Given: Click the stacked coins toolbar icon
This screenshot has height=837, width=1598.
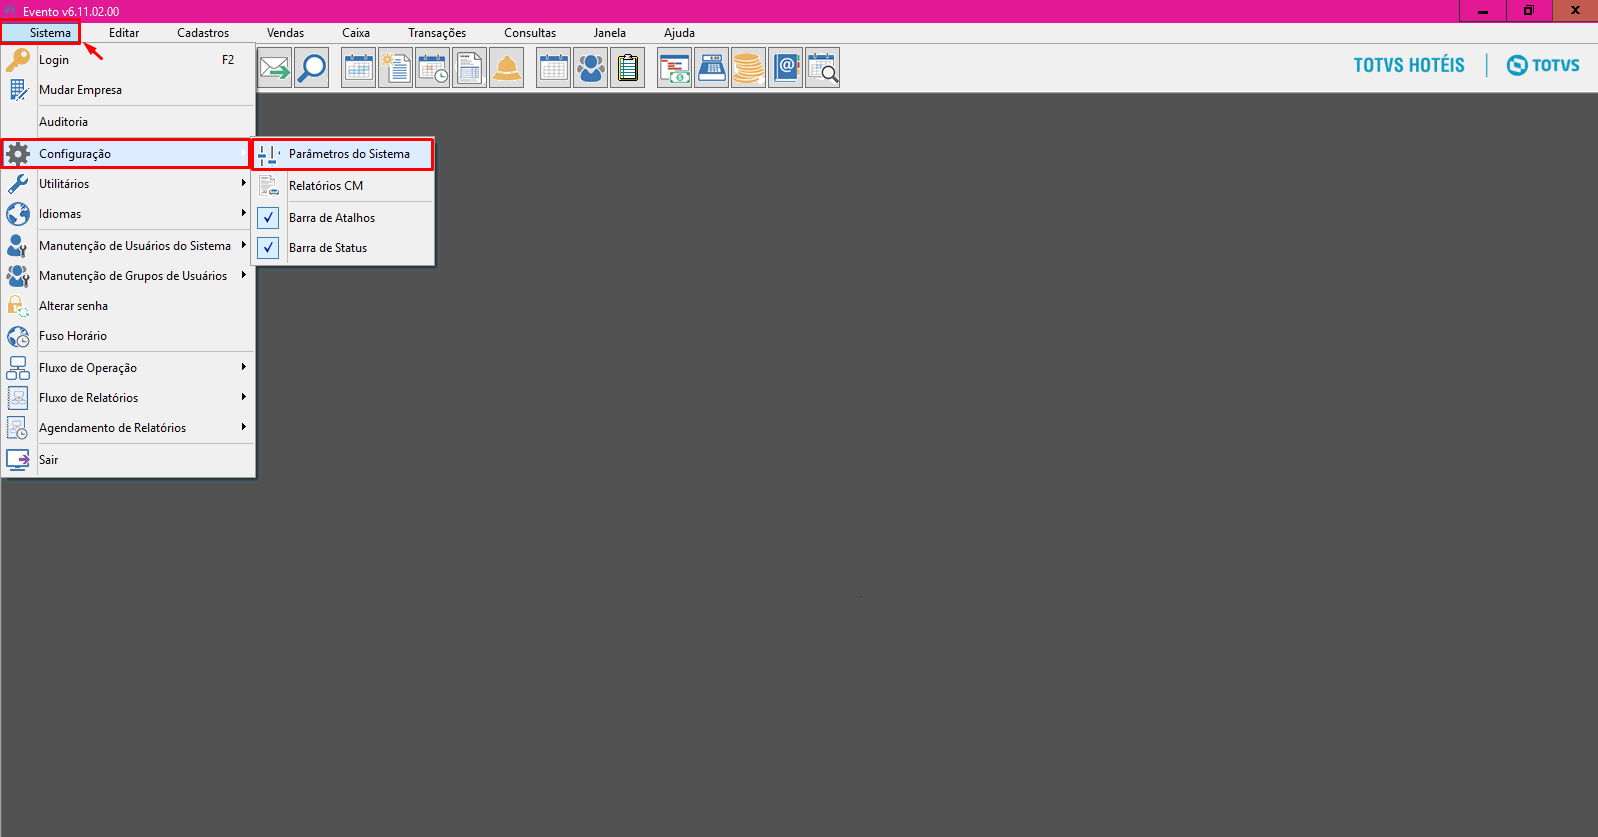Looking at the screenshot, I should (x=748, y=68).
